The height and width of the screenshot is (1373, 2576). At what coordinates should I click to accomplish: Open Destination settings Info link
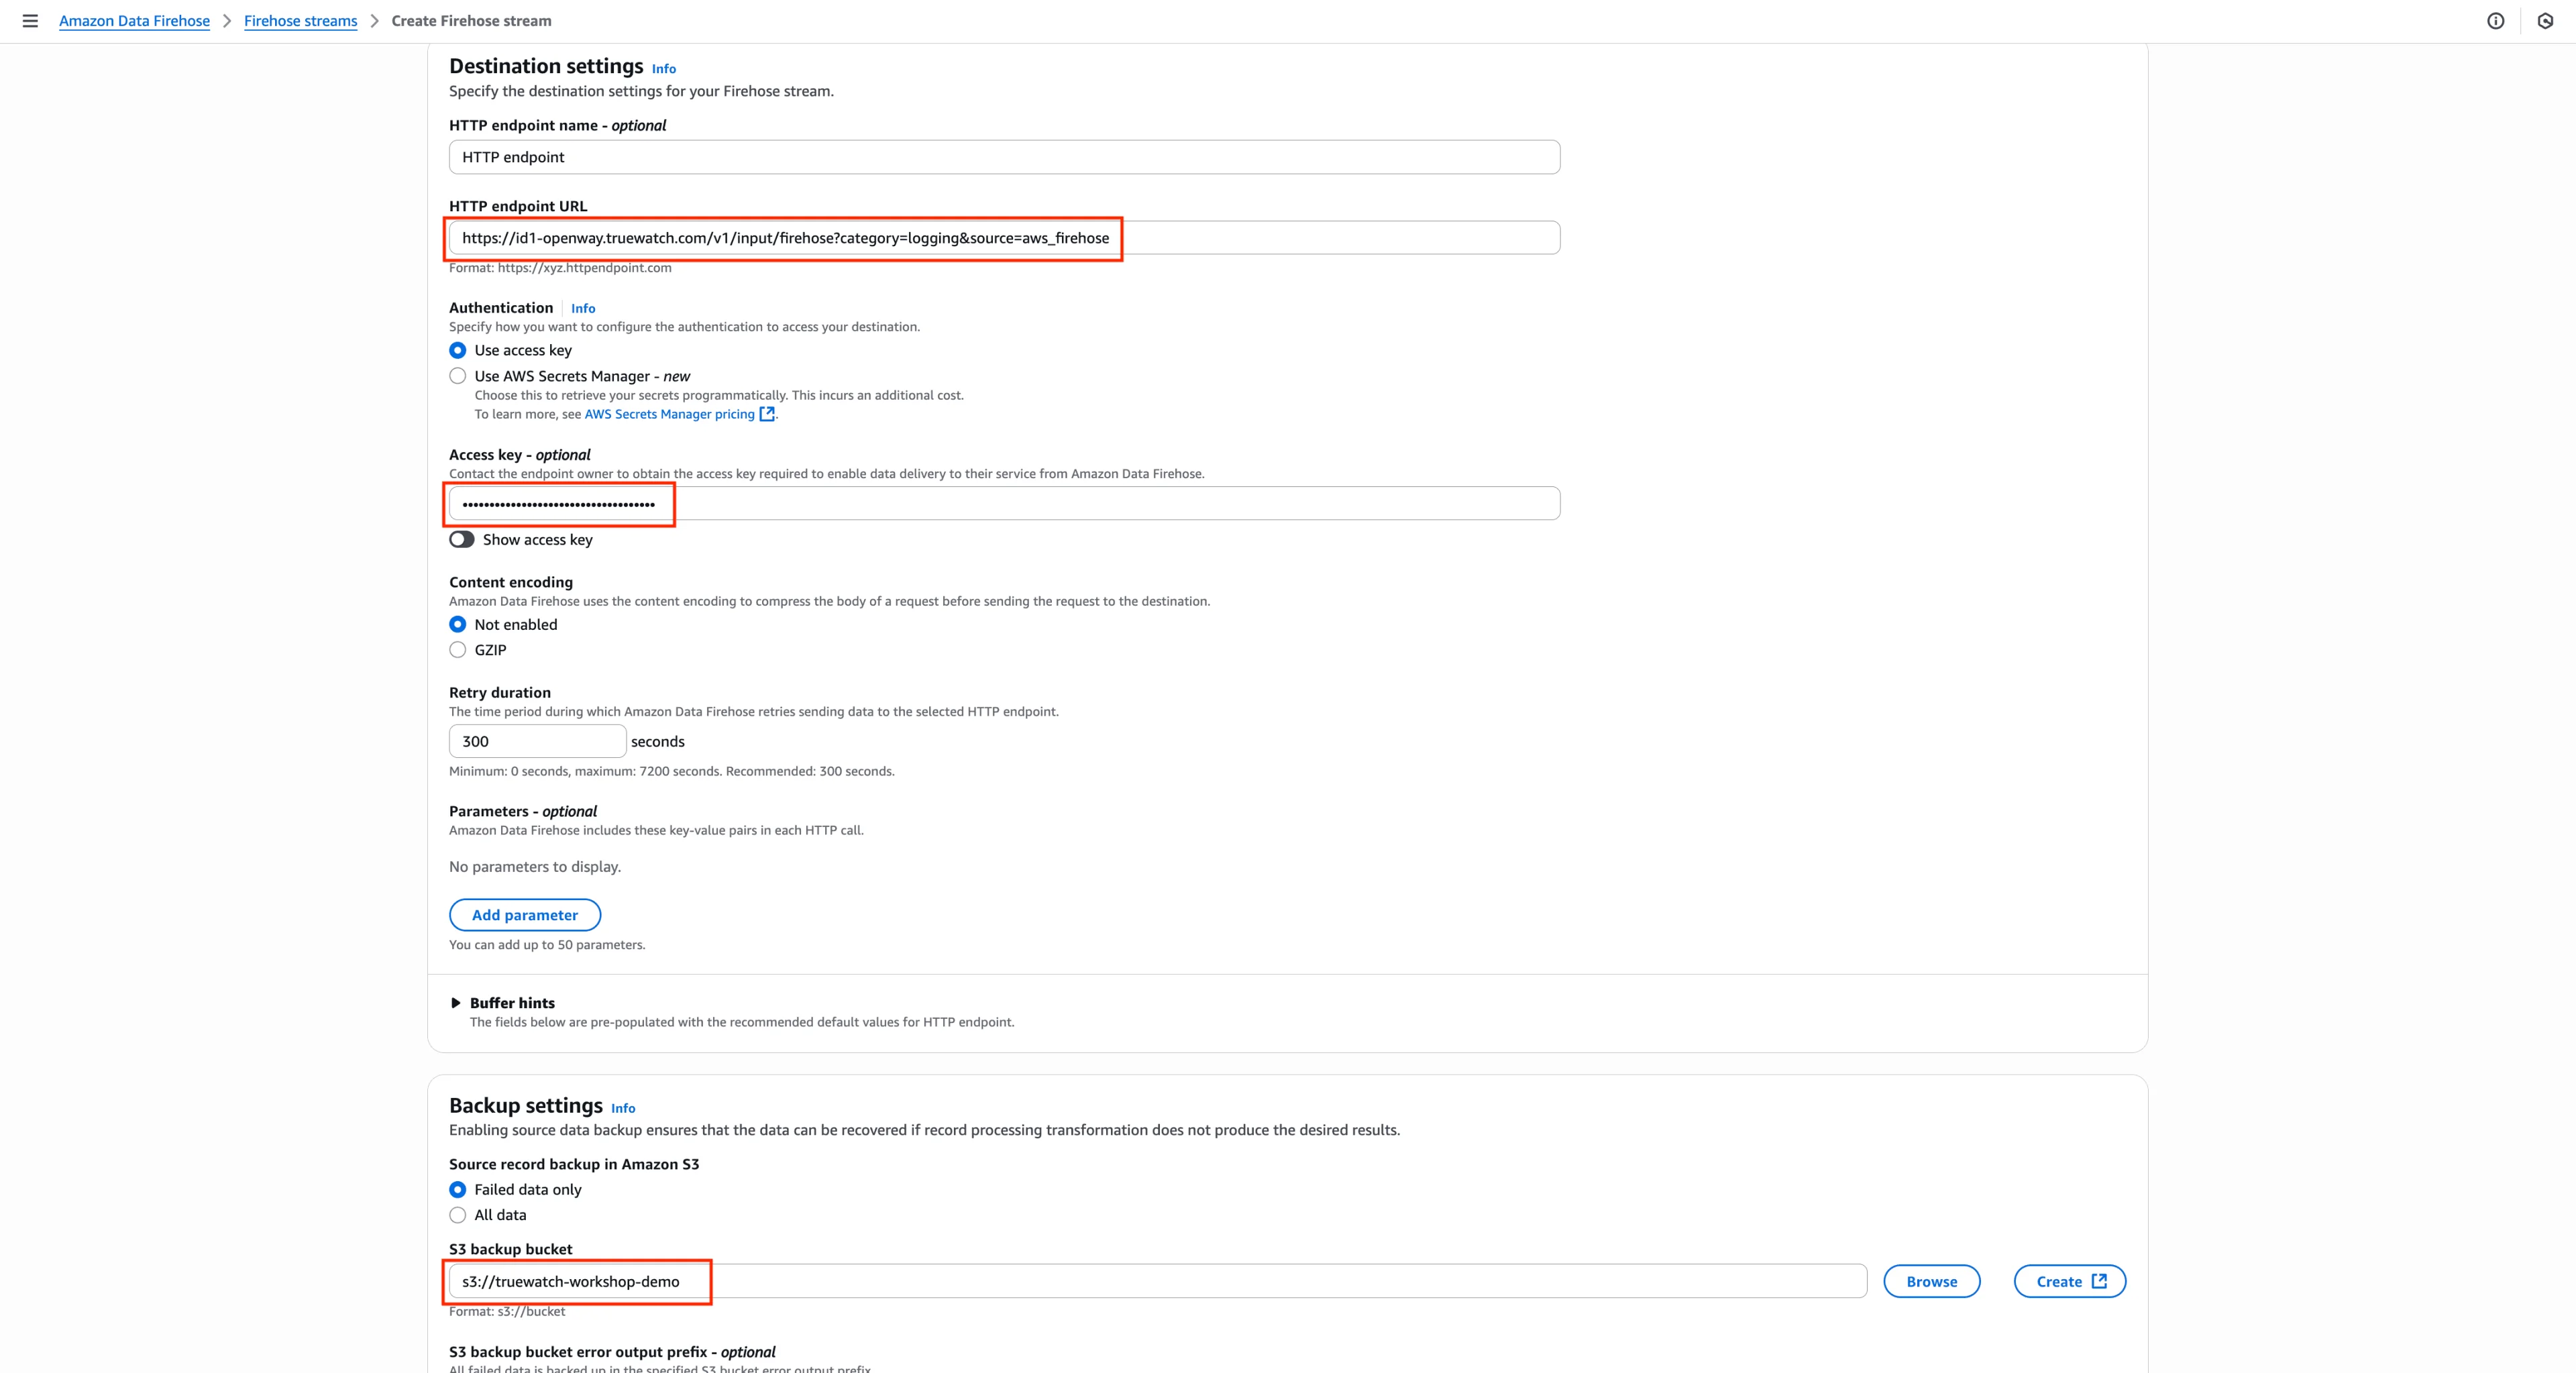(663, 69)
